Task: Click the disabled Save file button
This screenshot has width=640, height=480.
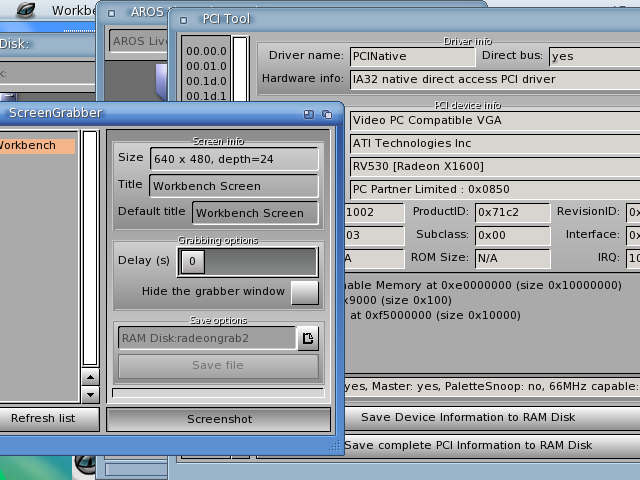Action: pos(218,366)
